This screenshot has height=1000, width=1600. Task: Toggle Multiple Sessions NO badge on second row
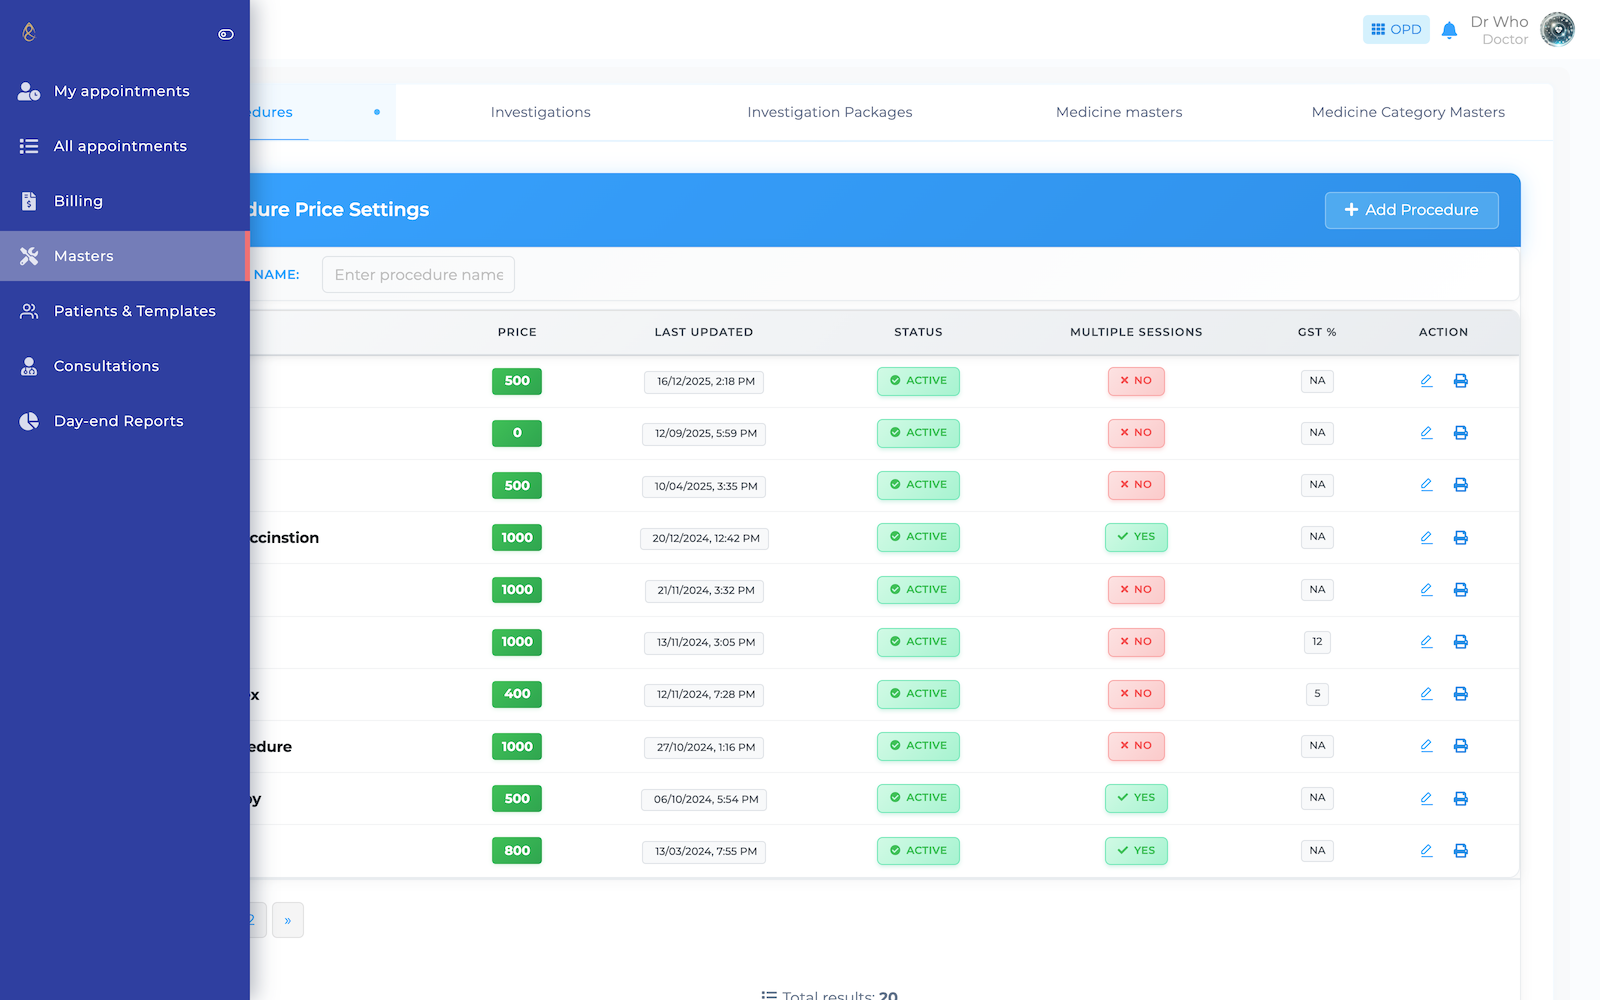(1136, 433)
